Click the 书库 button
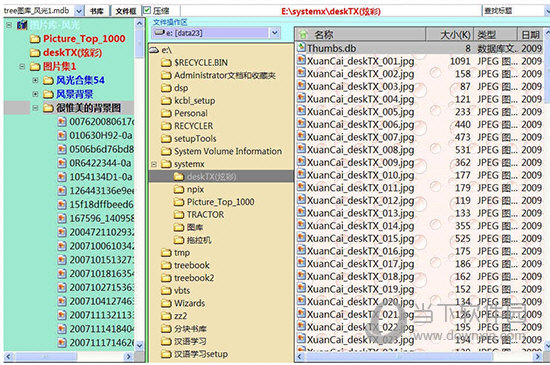 (x=96, y=11)
